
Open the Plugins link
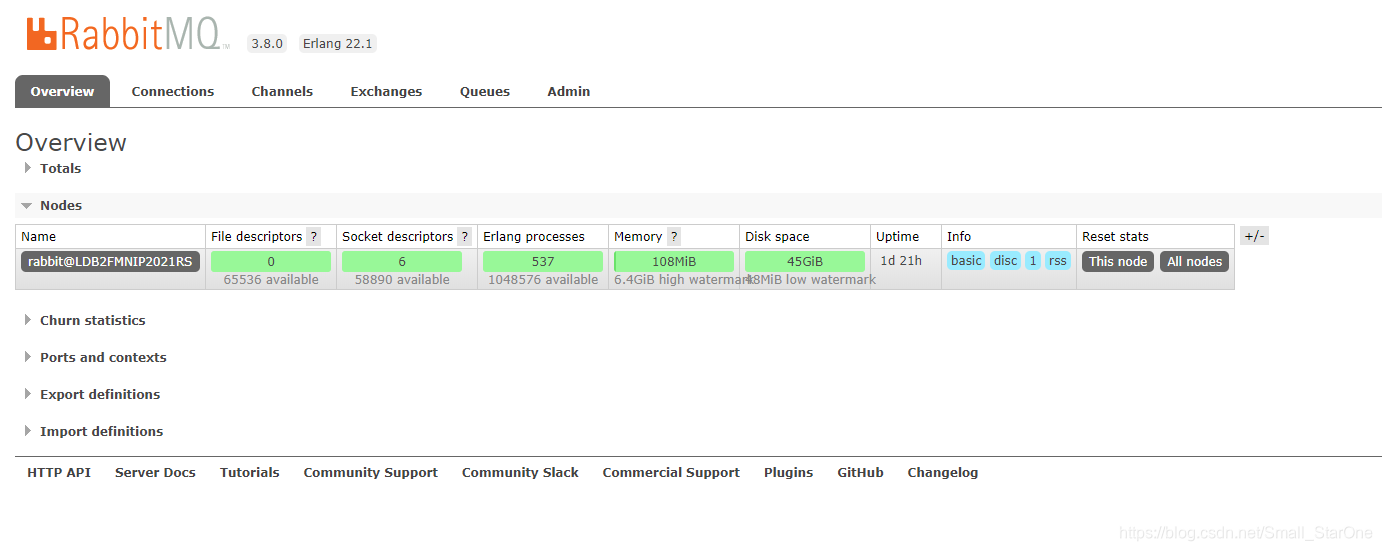(788, 472)
